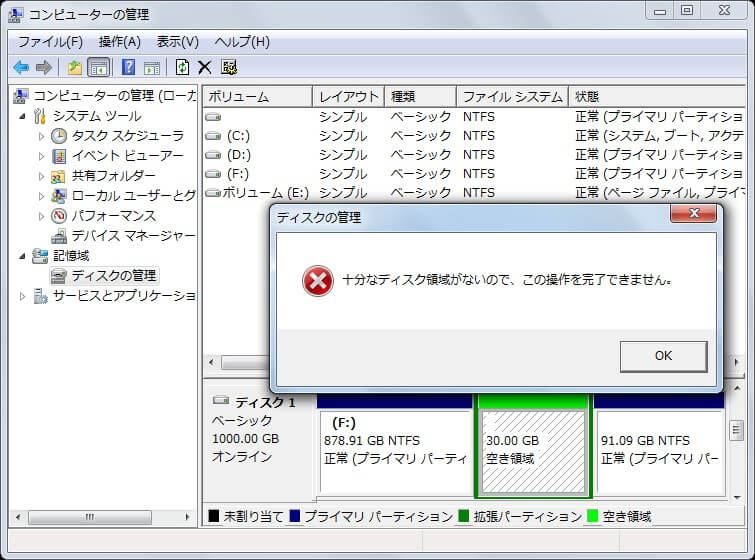Screen dimensions: 755x560
Task: Click the disk view scroll down arrow
Action: 736,497
